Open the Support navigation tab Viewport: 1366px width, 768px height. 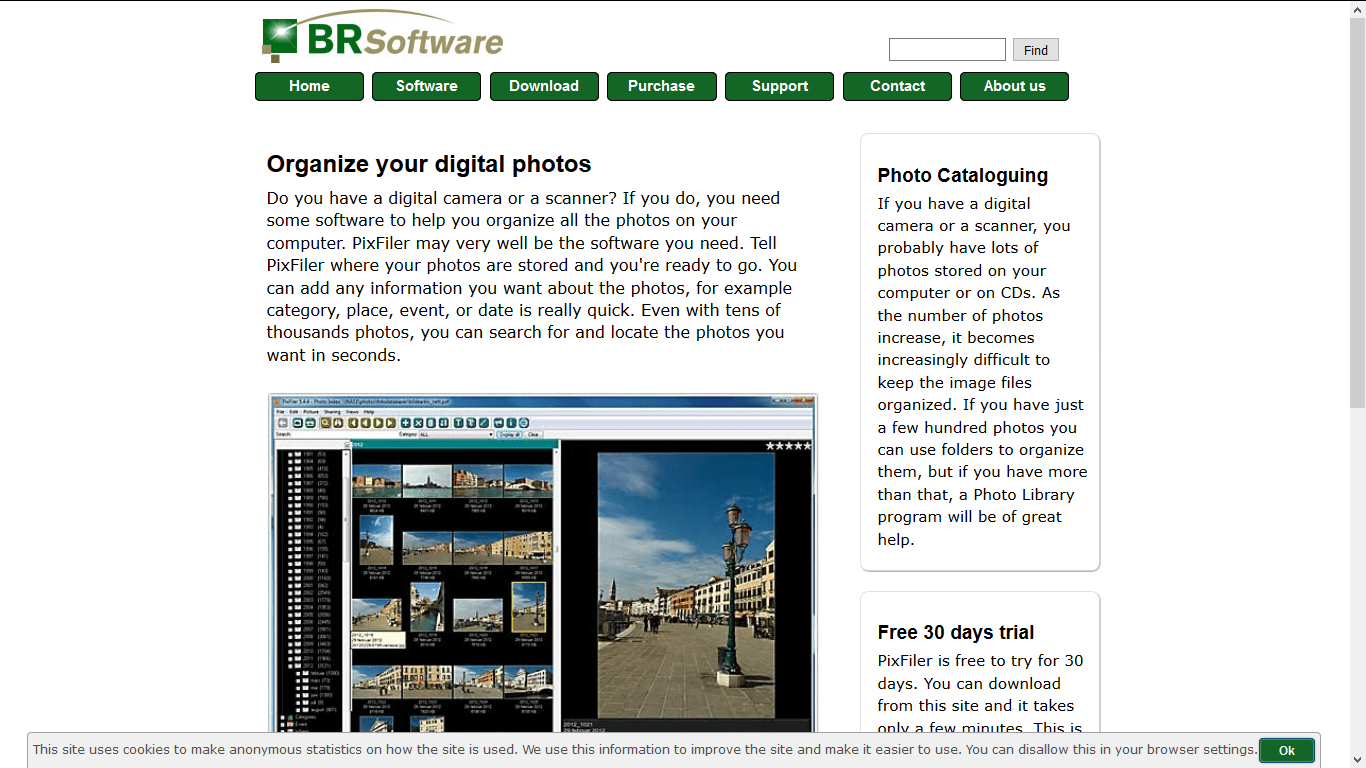pos(779,86)
